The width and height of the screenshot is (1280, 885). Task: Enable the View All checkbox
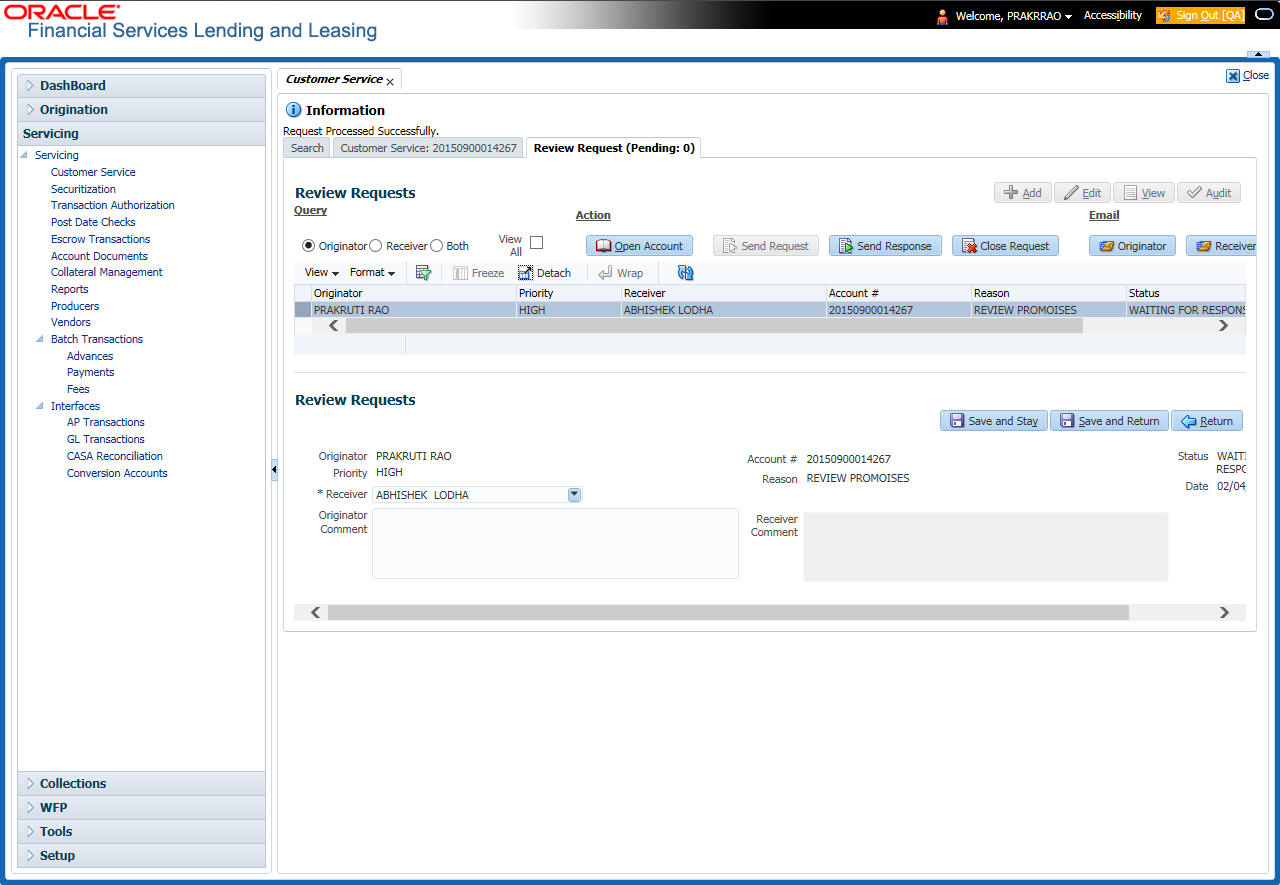(x=537, y=242)
